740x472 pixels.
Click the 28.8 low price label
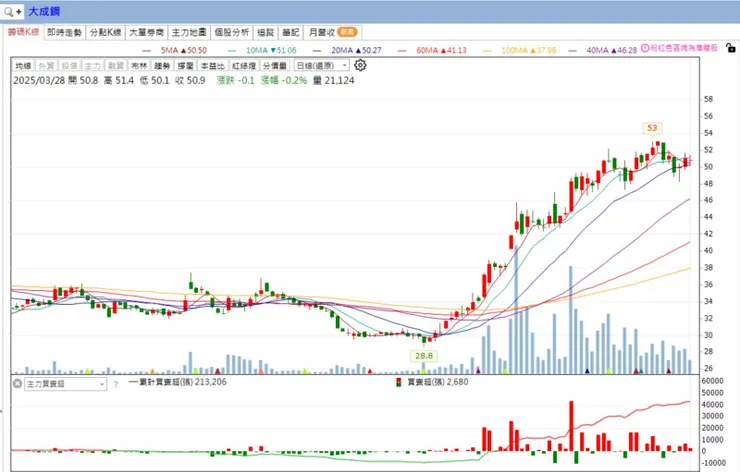tap(424, 356)
